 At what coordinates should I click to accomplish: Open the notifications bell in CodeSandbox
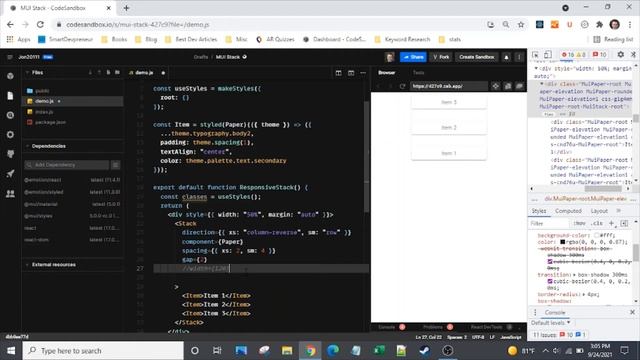[x=506, y=57]
